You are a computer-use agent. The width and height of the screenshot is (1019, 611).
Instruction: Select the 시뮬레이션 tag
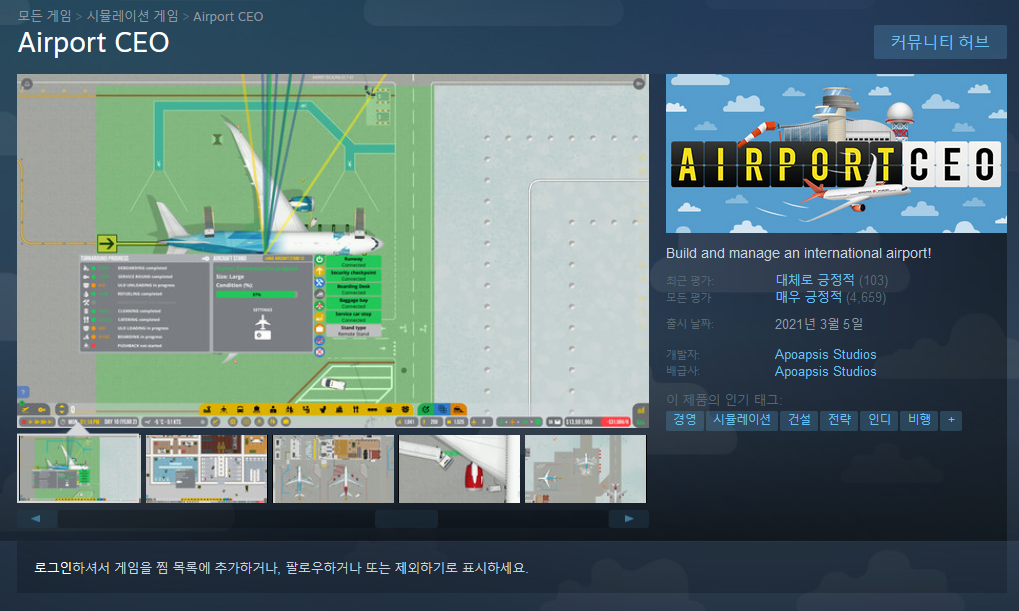pos(742,420)
